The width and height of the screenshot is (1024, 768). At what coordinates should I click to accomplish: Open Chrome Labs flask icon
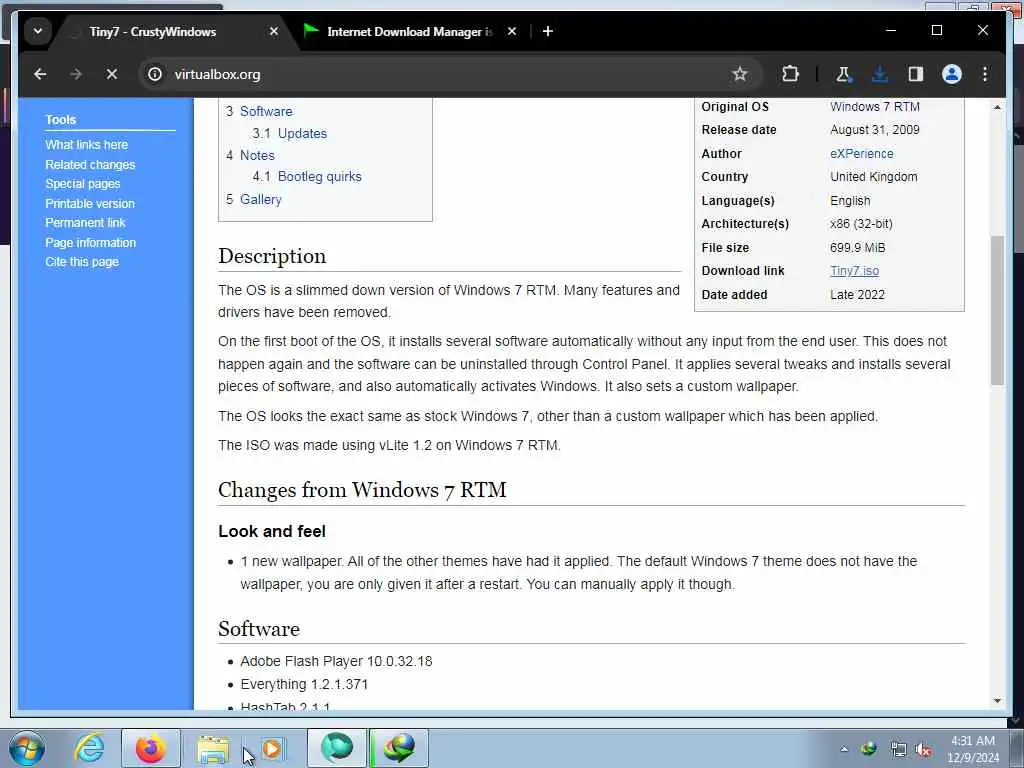coord(843,74)
